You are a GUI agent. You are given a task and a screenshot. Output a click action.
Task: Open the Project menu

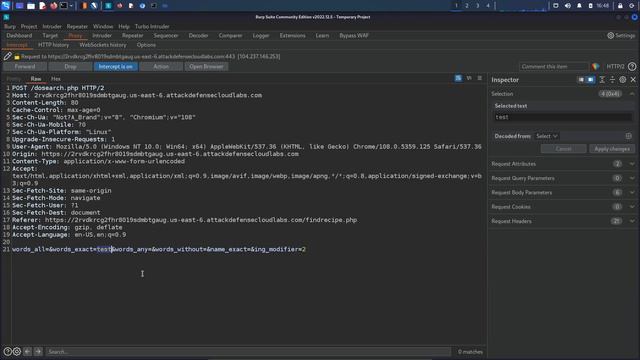coord(29,27)
